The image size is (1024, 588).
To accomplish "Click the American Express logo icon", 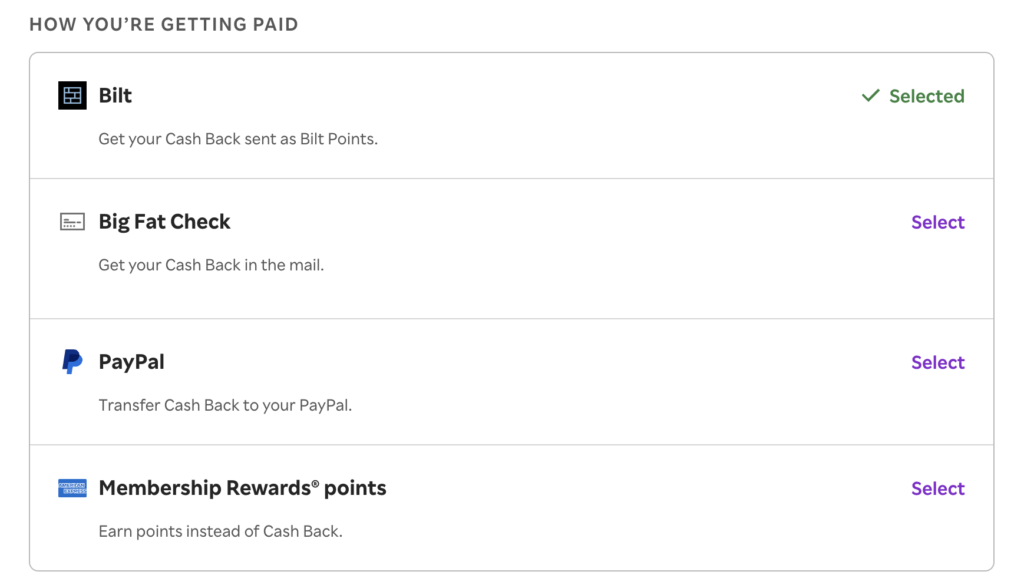I will 71,488.
